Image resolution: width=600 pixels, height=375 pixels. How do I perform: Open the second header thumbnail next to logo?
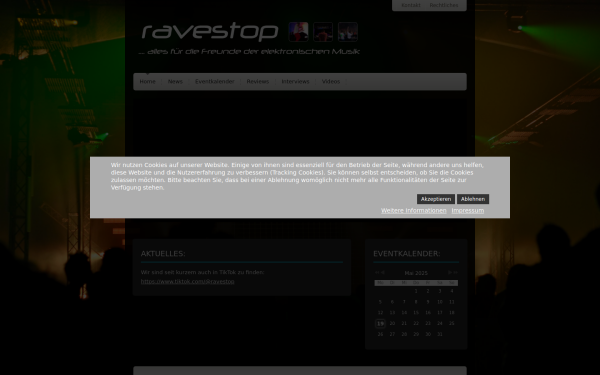[x=323, y=32]
